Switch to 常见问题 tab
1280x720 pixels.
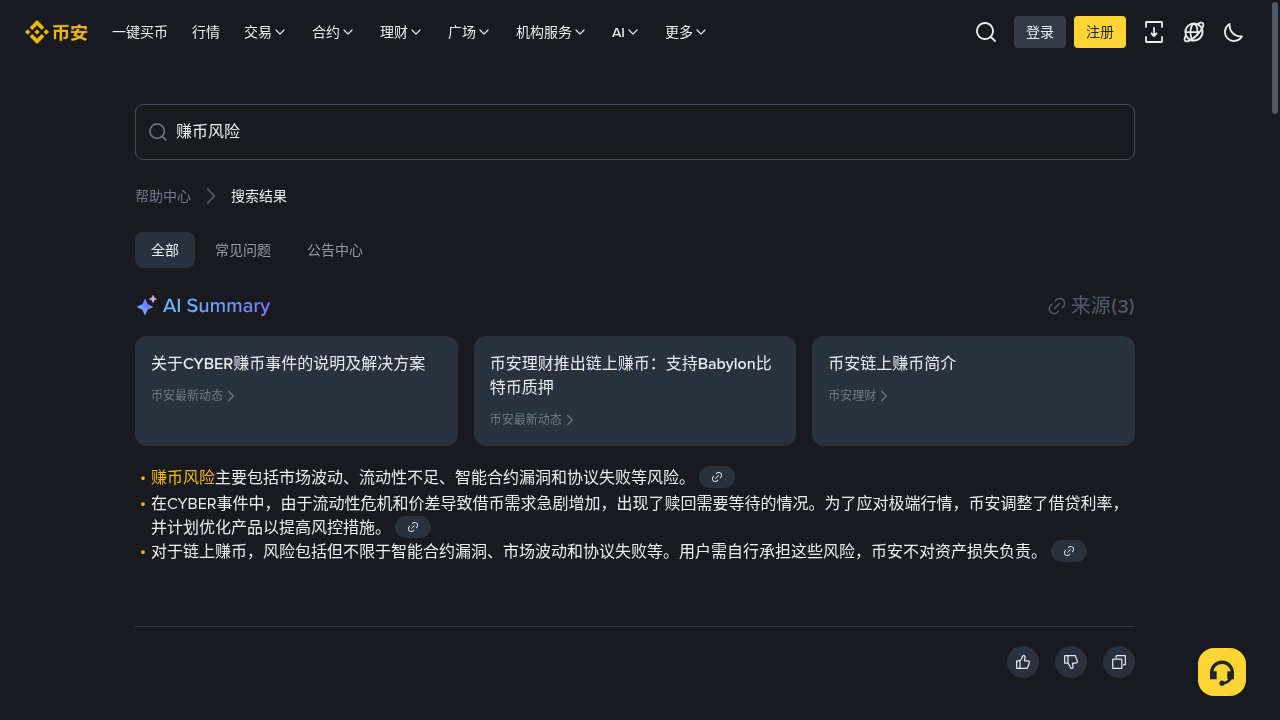[x=243, y=250]
